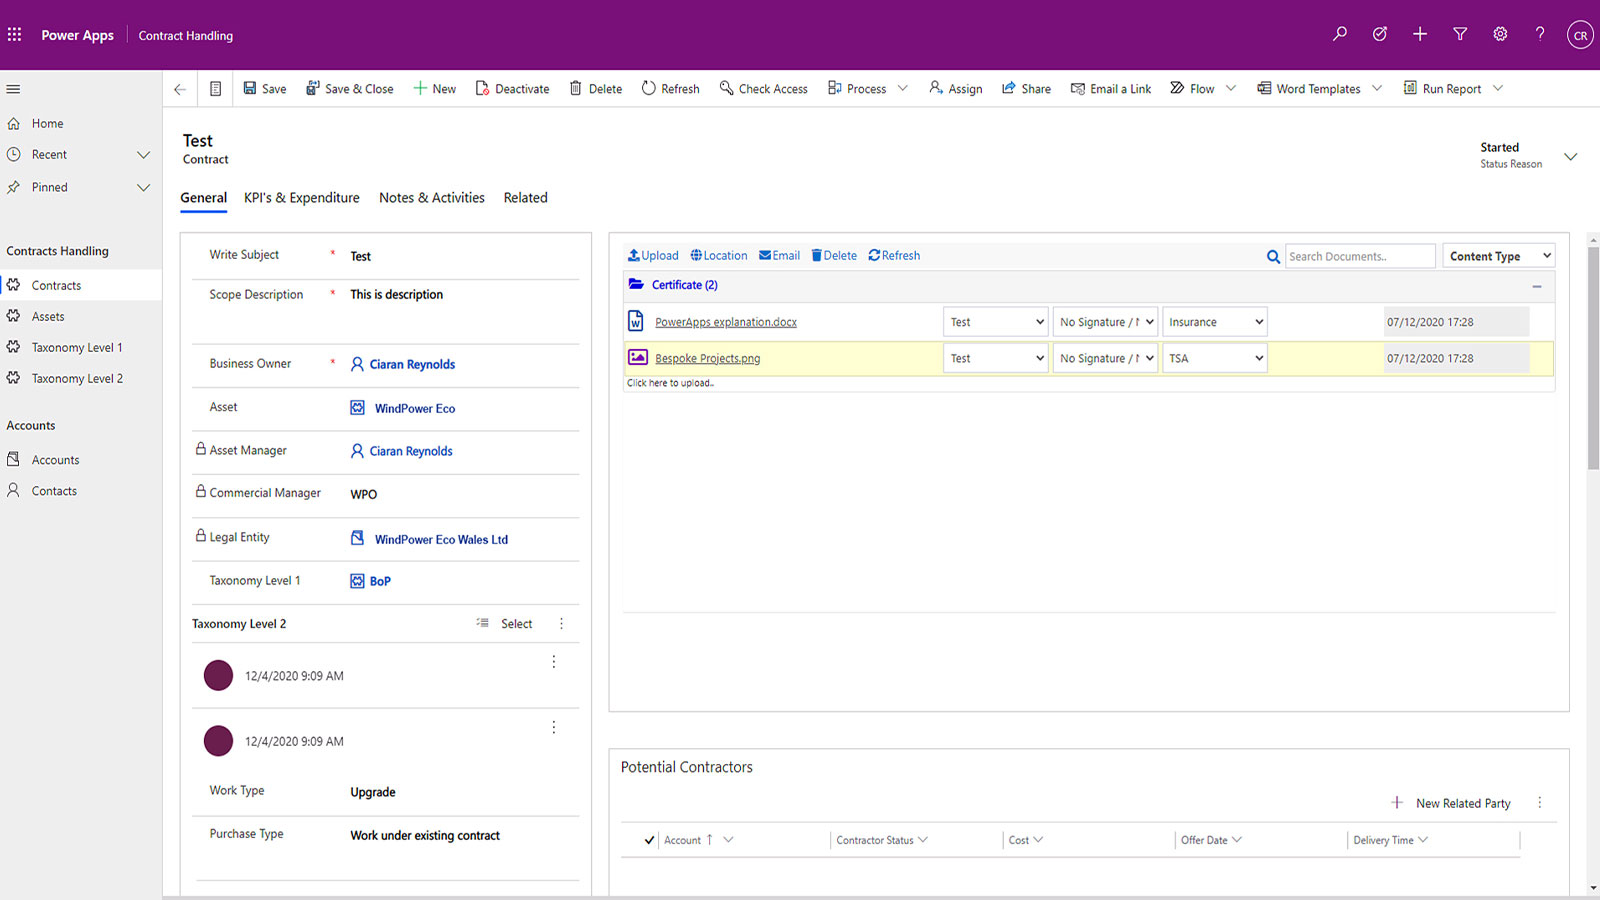Open the app launcher waffle icon
The height and width of the screenshot is (900, 1600).
(14, 35)
